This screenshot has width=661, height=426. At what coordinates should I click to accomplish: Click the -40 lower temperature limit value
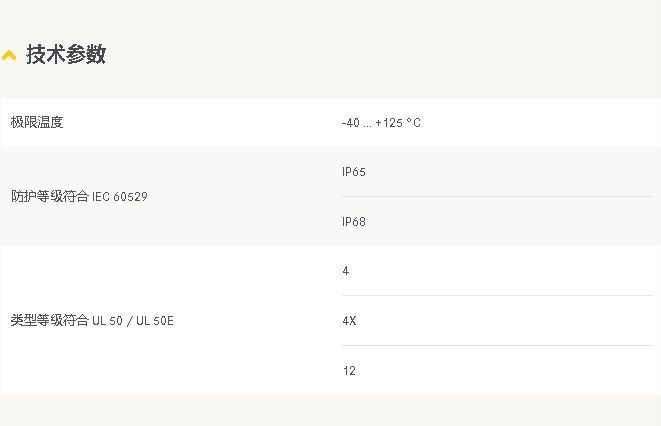[x=350, y=123]
